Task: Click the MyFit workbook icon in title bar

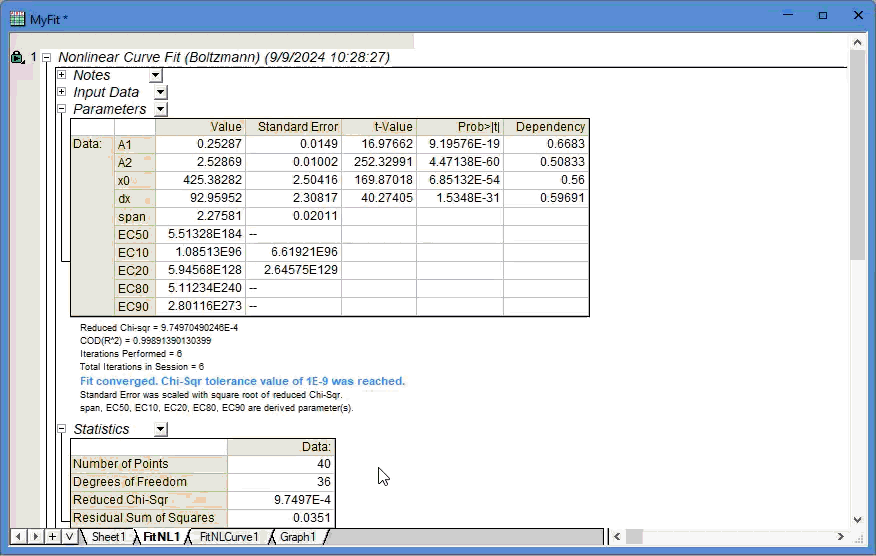Action: 17,19
